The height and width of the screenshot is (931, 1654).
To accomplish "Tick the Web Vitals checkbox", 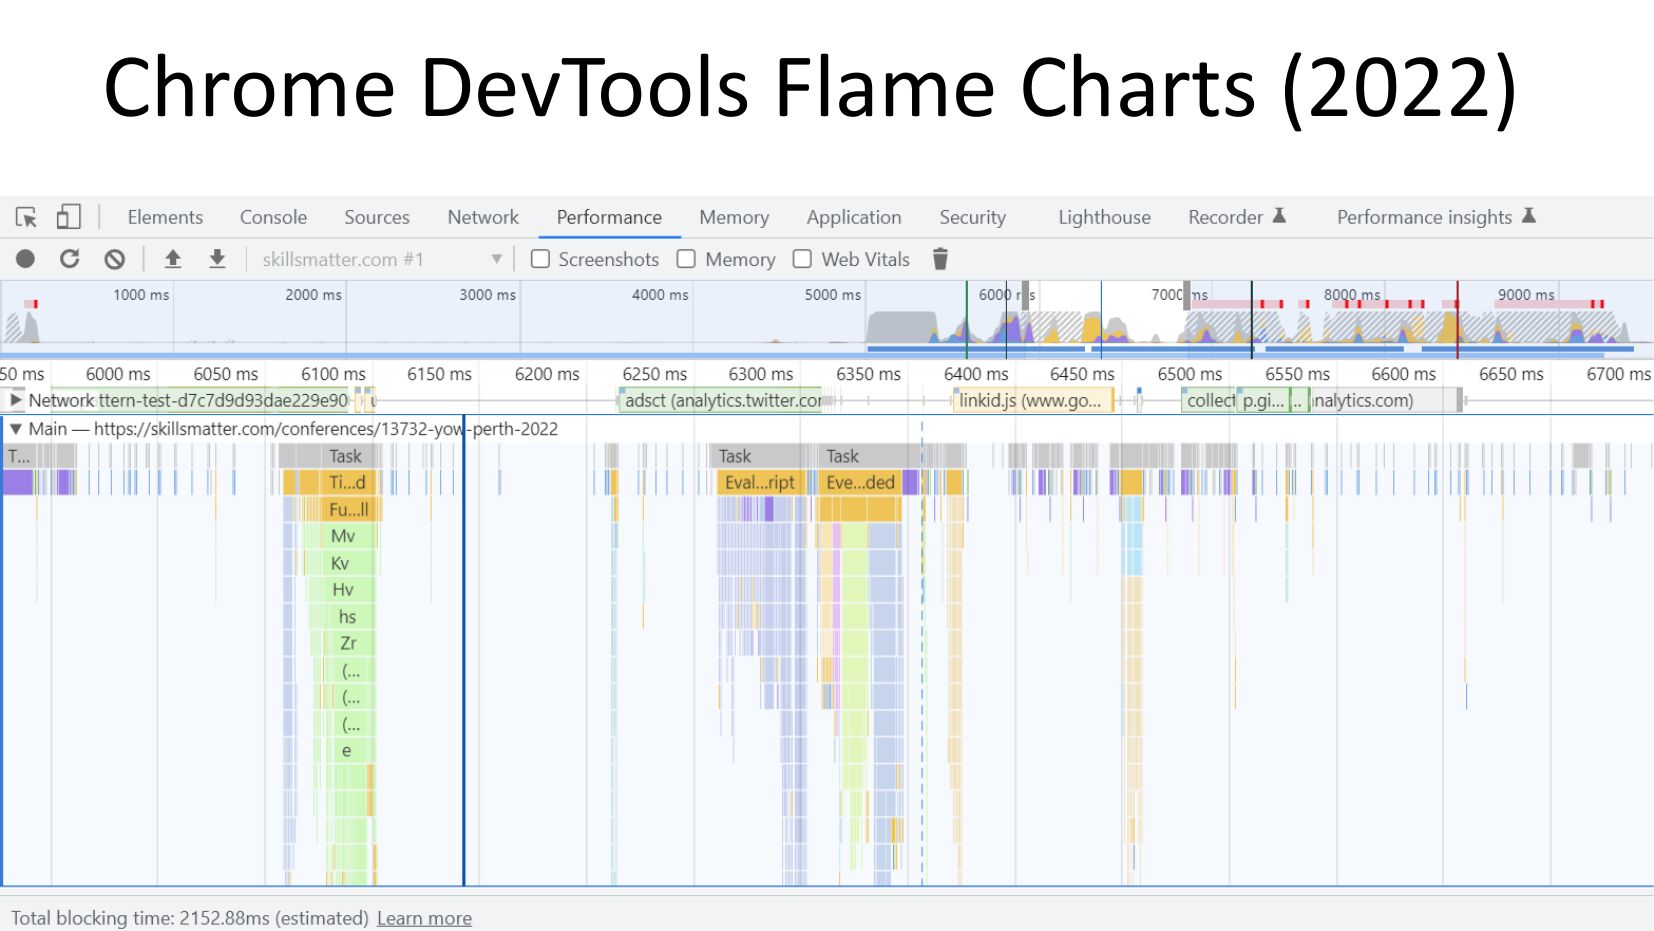I will pyautogui.click(x=802, y=259).
